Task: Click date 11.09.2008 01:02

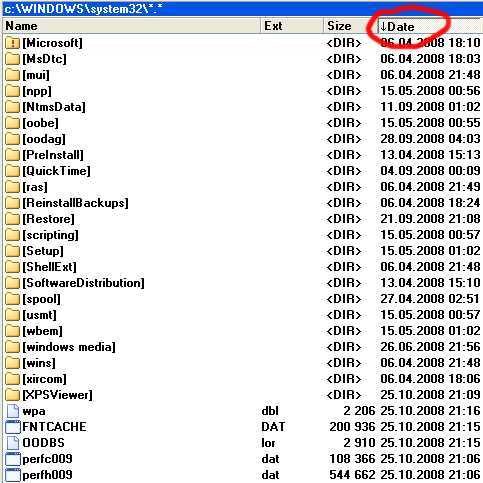Action: [430, 107]
